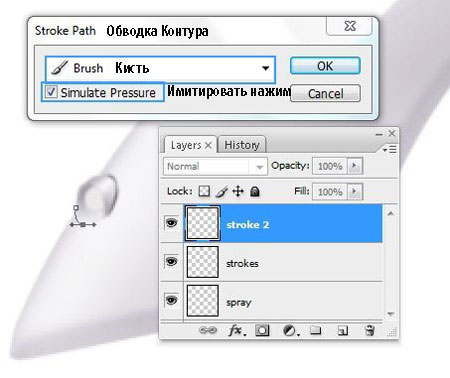Select the stroke 2 layer thumbnail

(x=202, y=223)
